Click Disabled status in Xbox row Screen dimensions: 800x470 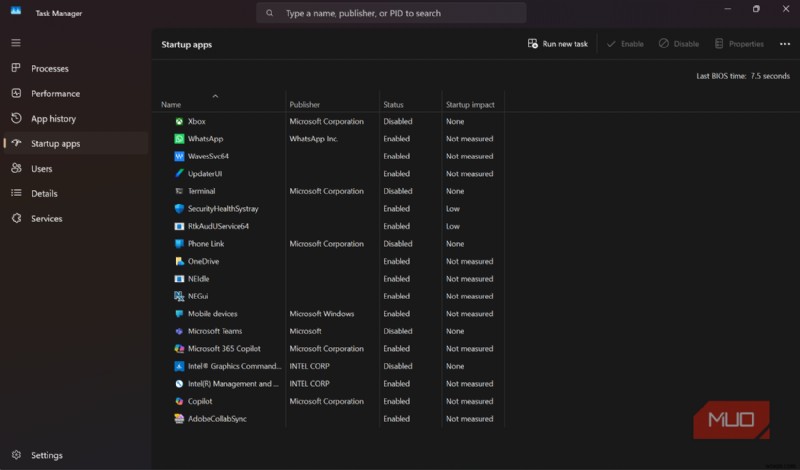(x=397, y=121)
